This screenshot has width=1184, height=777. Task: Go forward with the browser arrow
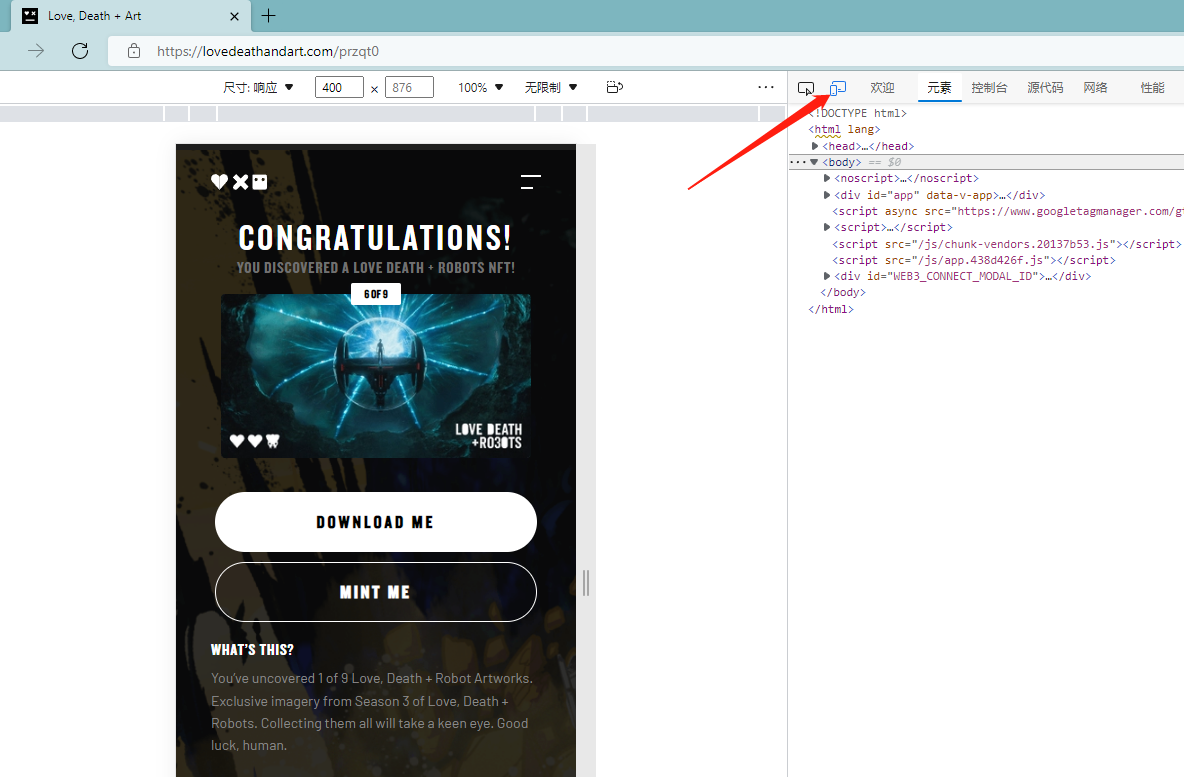click(36, 51)
